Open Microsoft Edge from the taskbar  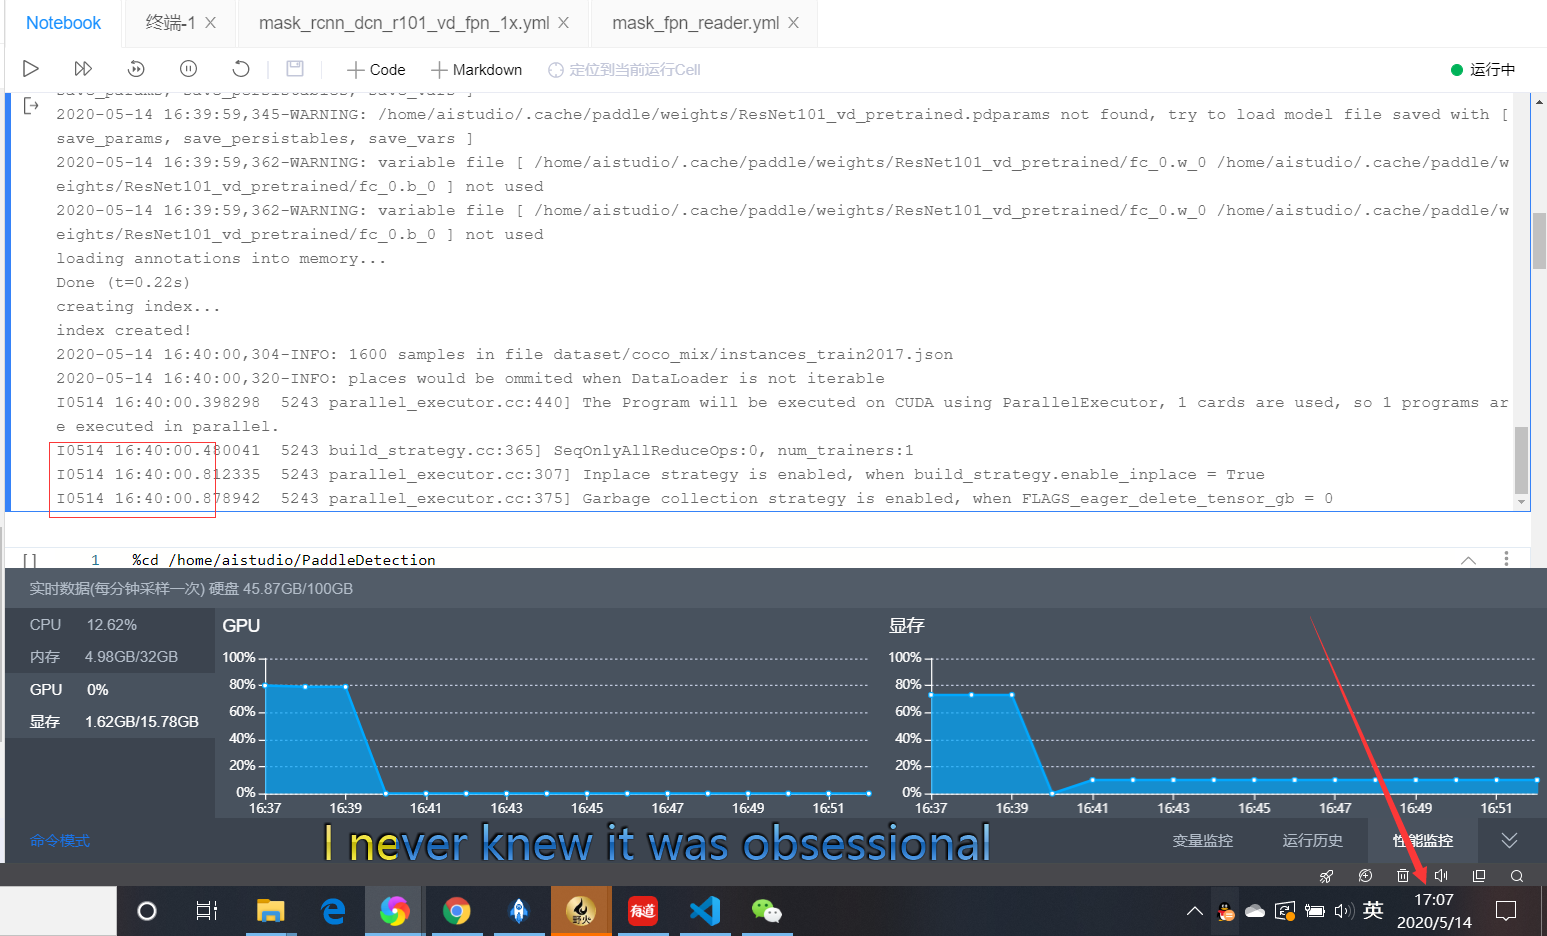(333, 911)
